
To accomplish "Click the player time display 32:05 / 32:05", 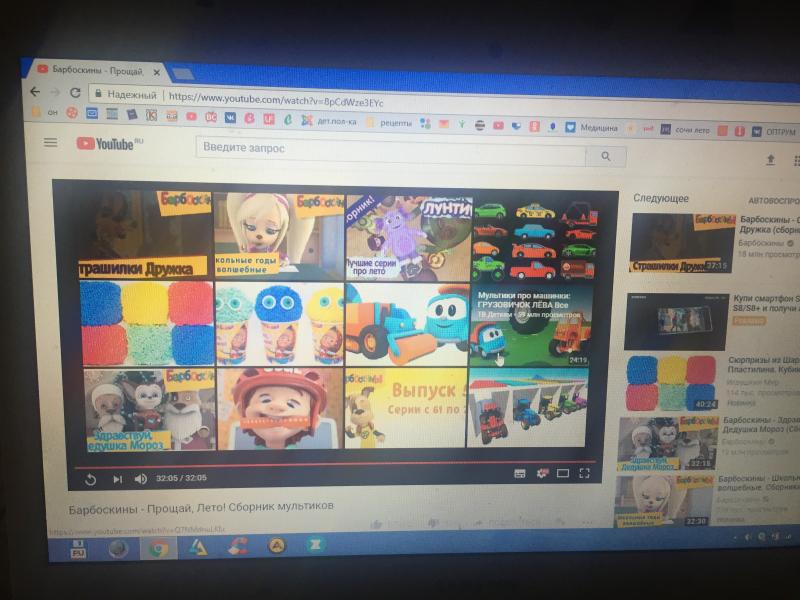I will pos(181,478).
